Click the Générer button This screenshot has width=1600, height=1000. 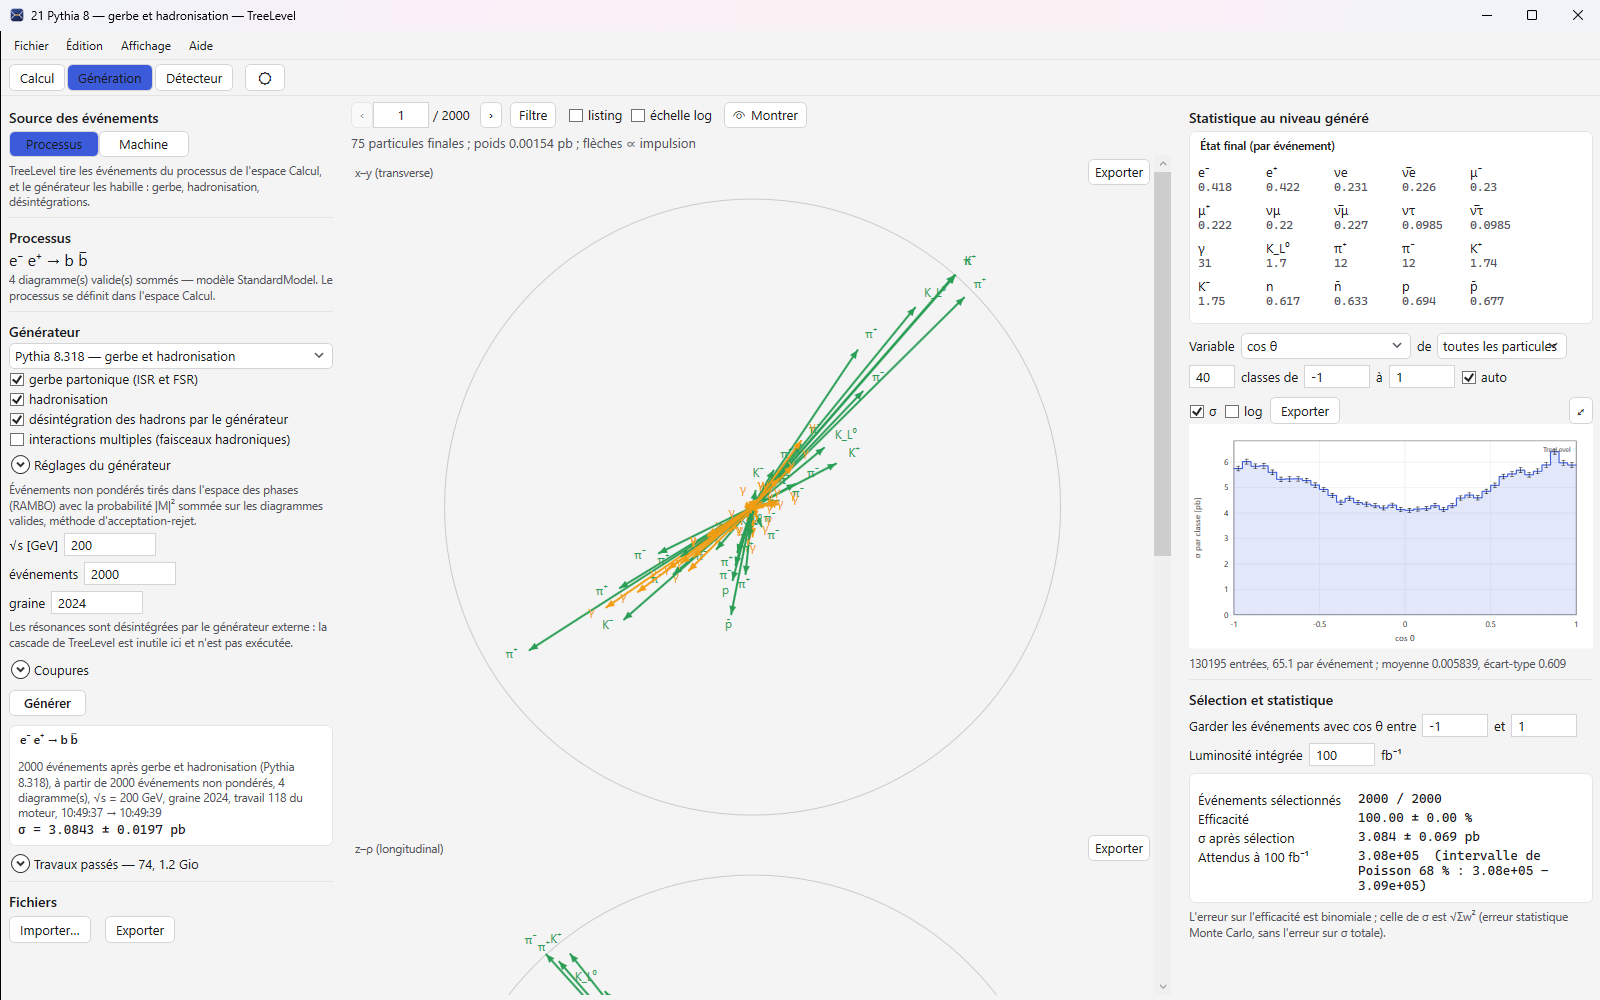tap(47, 703)
